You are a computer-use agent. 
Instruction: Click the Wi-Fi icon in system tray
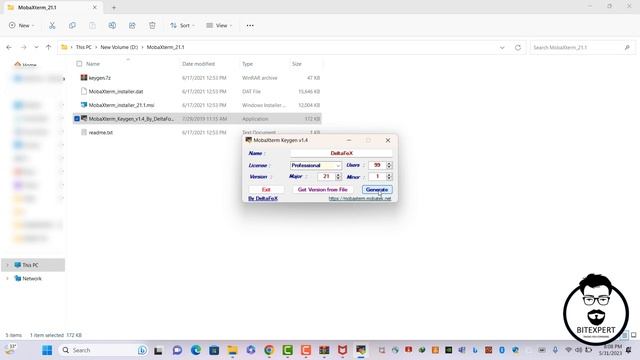tap(568, 350)
